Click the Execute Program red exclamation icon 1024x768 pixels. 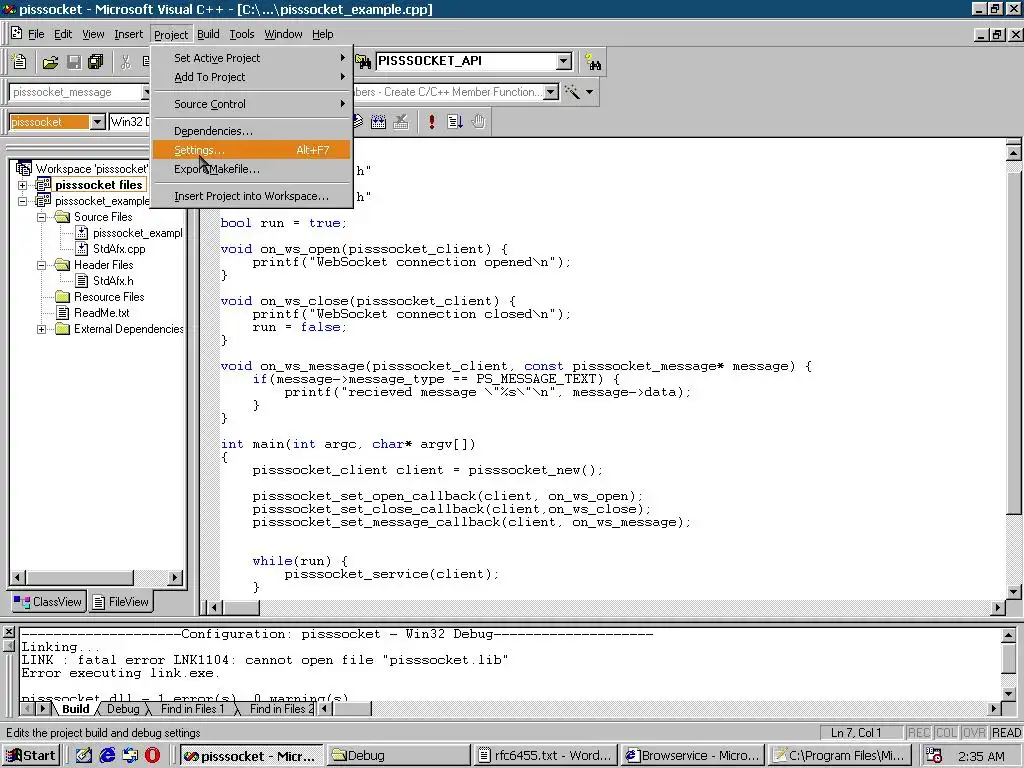[432, 121]
